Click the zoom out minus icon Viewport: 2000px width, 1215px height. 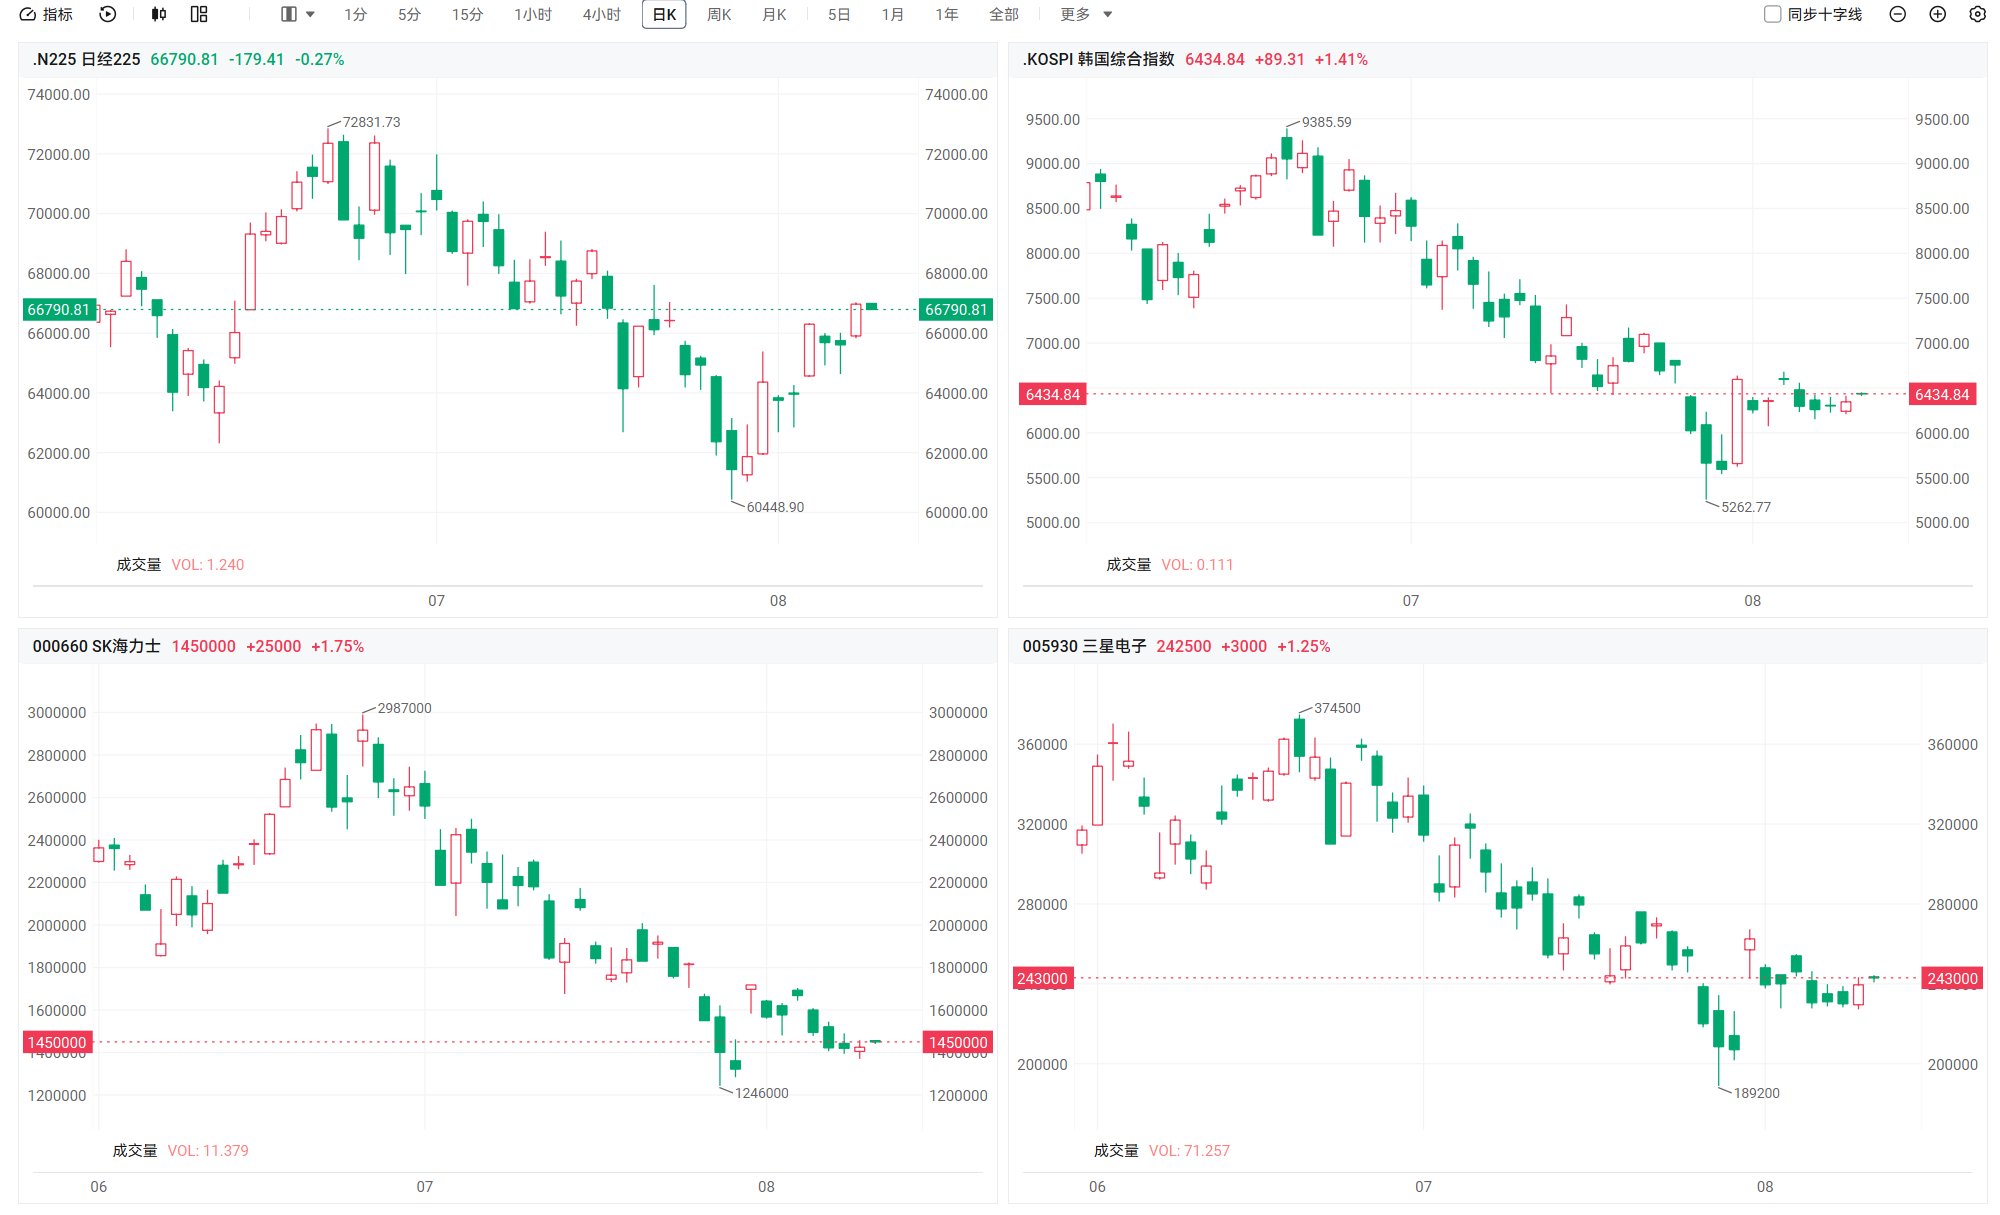point(1897,14)
